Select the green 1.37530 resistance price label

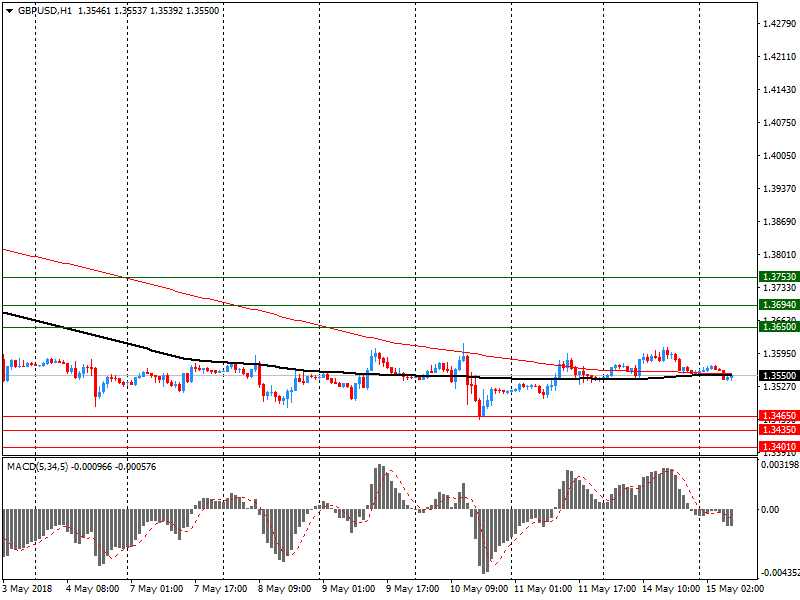tap(778, 277)
